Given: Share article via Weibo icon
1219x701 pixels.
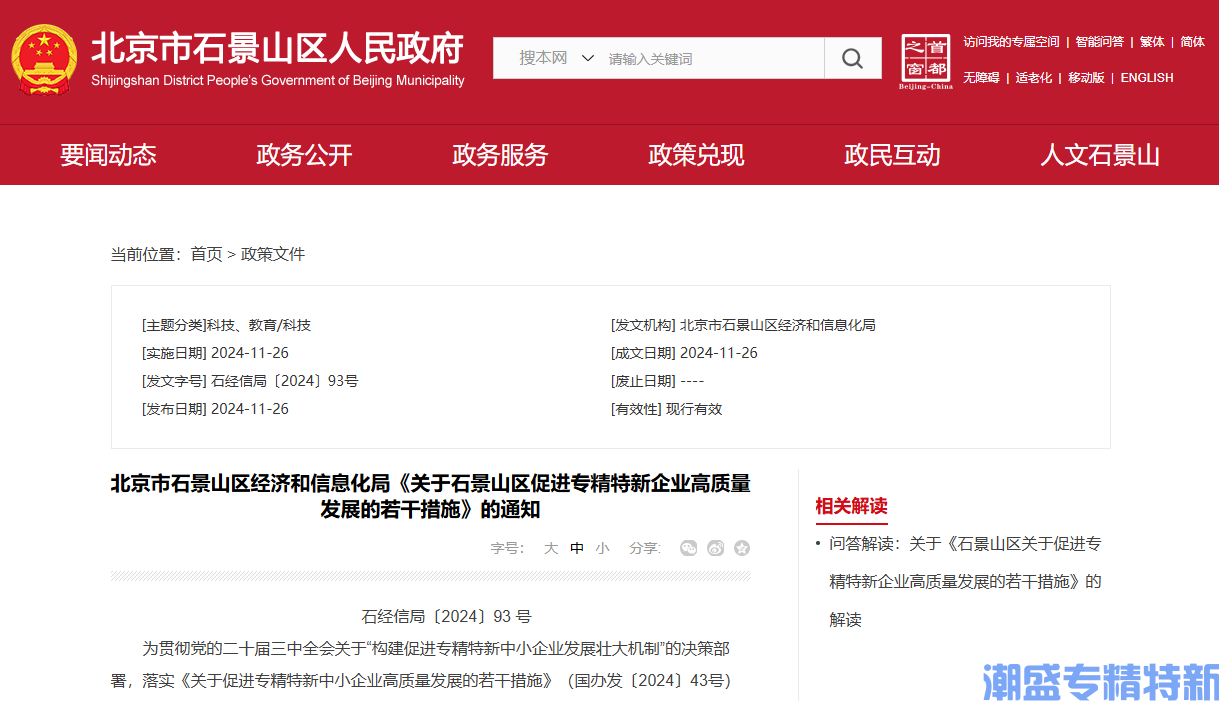Looking at the screenshot, I should (x=715, y=548).
